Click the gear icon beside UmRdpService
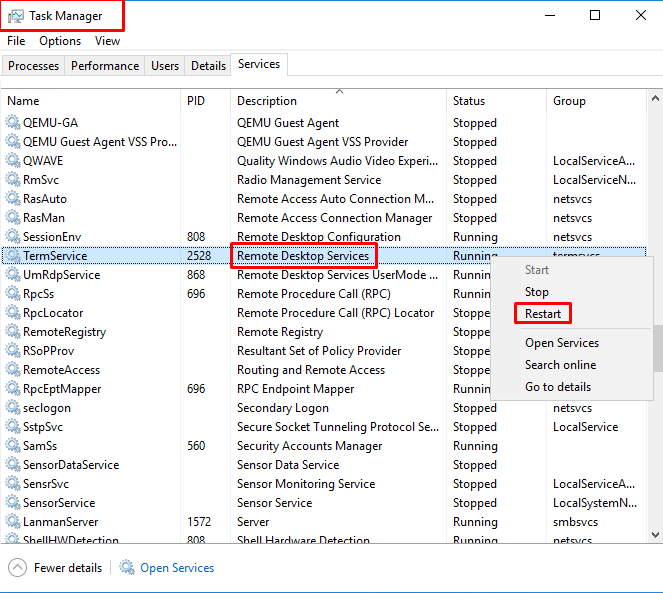The image size is (663, 593). pyautogui.click(x=13, y=275)
